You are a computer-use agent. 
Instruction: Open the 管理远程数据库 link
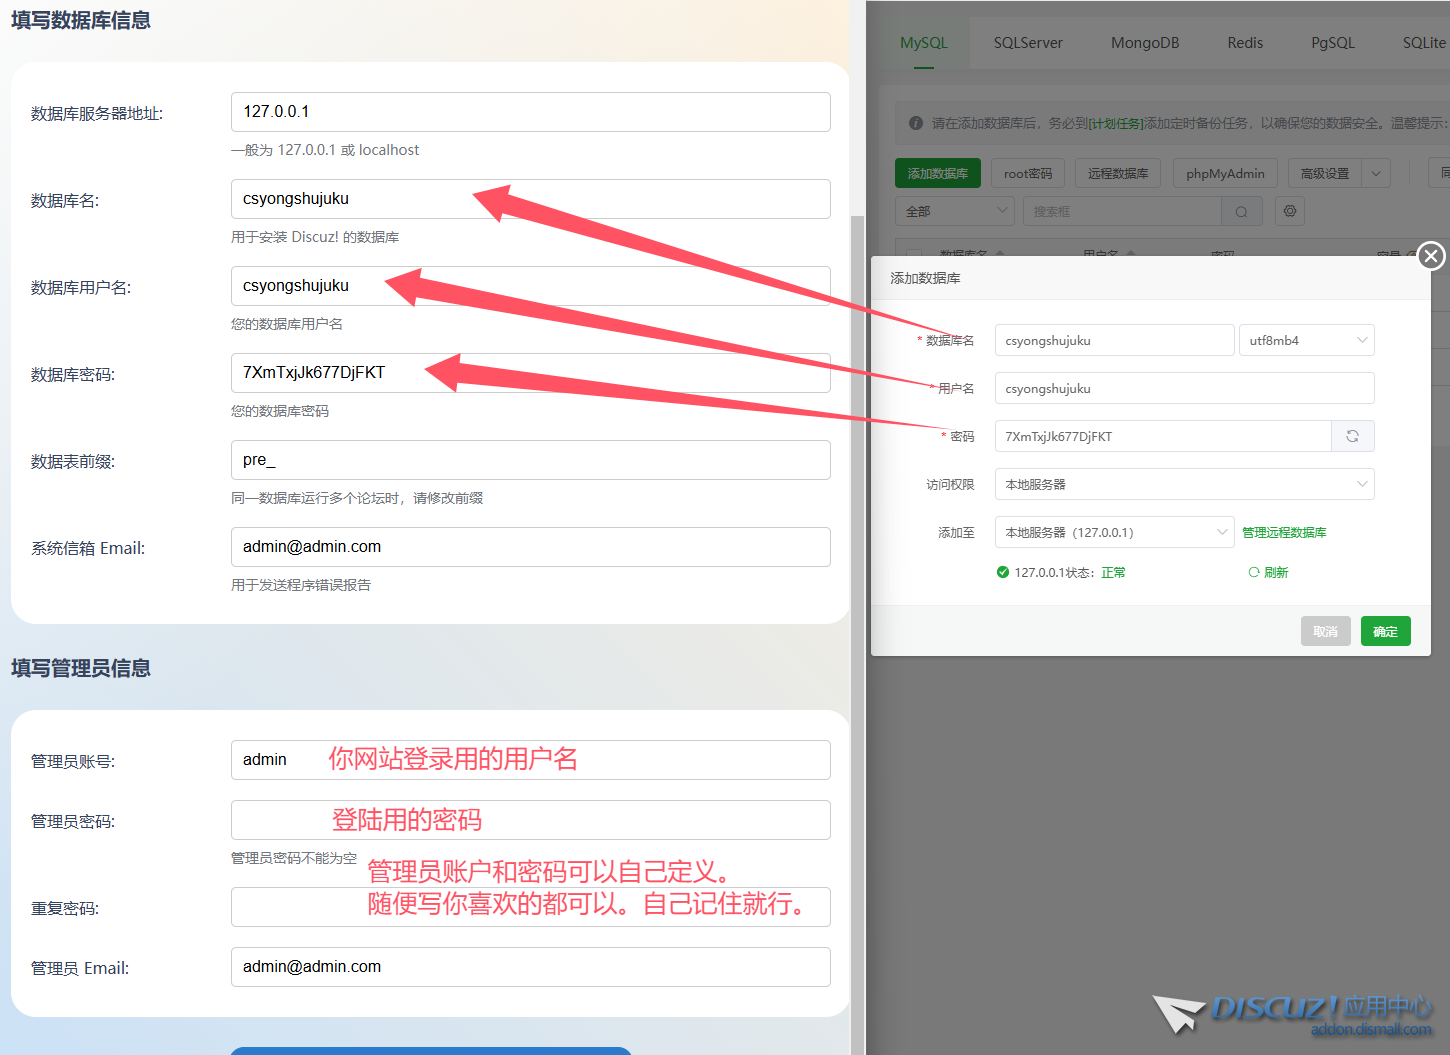(x=1284, y=532)
